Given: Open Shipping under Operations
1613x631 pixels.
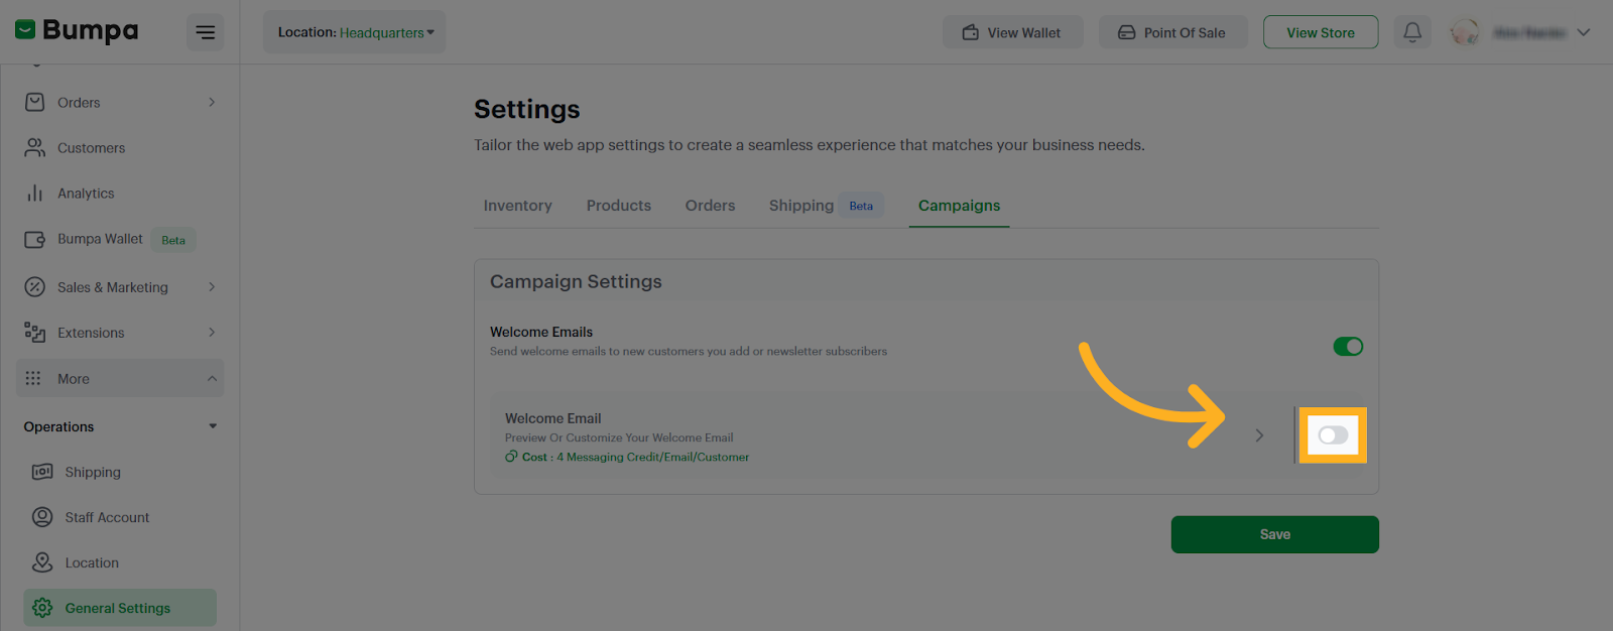Looking at the screenshot, I should 93,472.
